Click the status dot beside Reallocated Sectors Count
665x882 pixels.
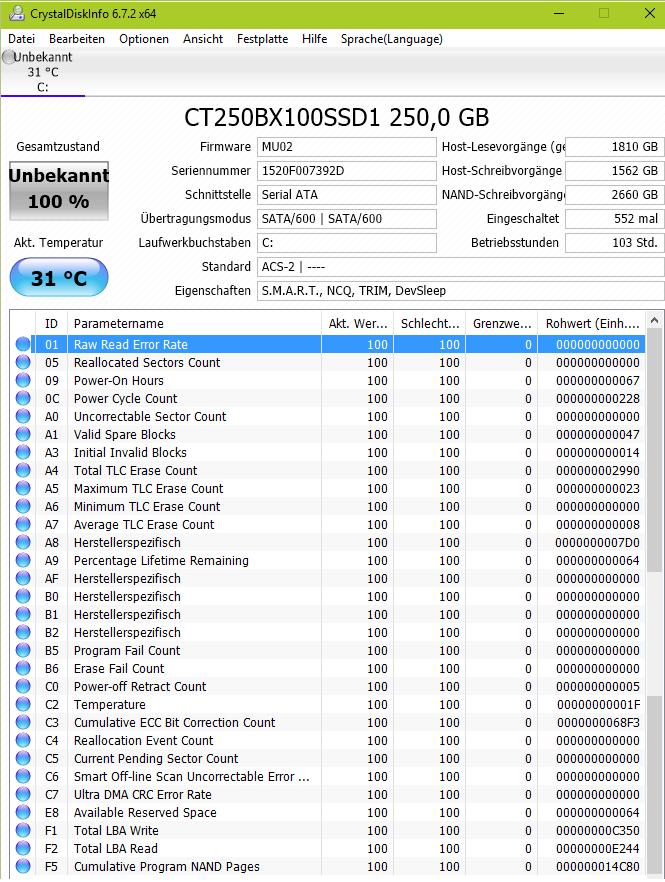click(x=23, y=362)
